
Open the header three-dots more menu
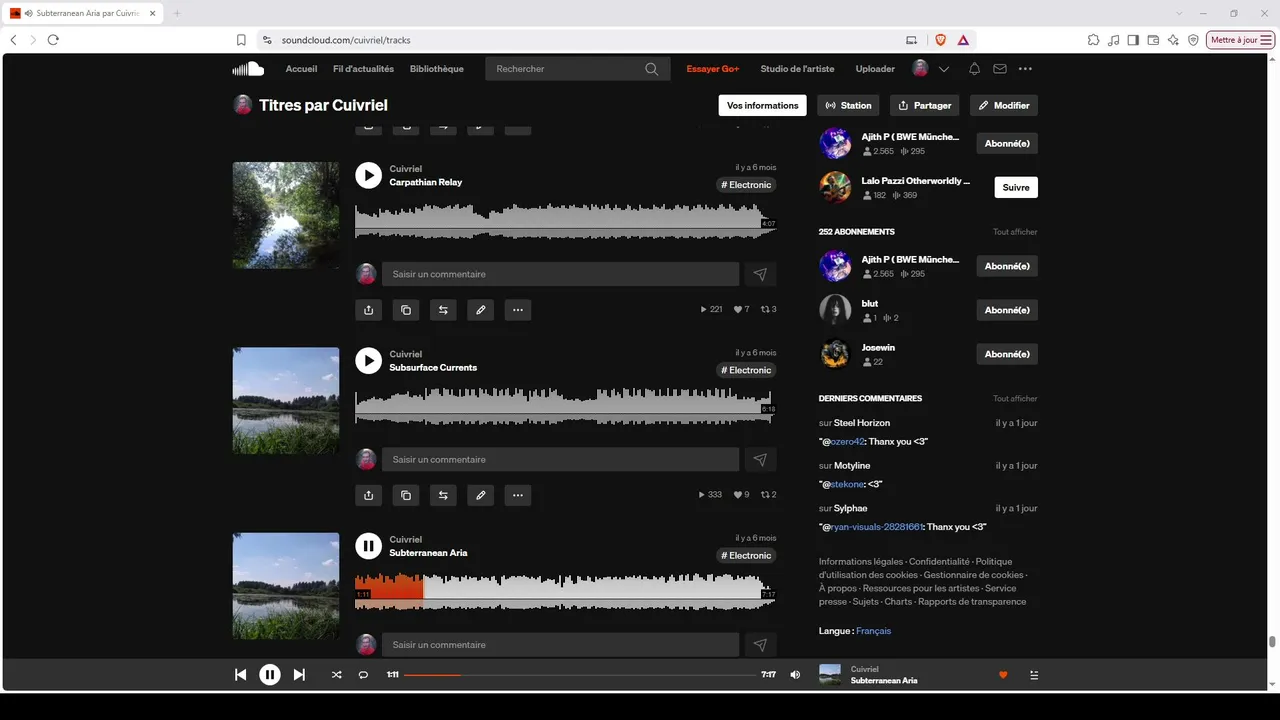point(1025,69)
